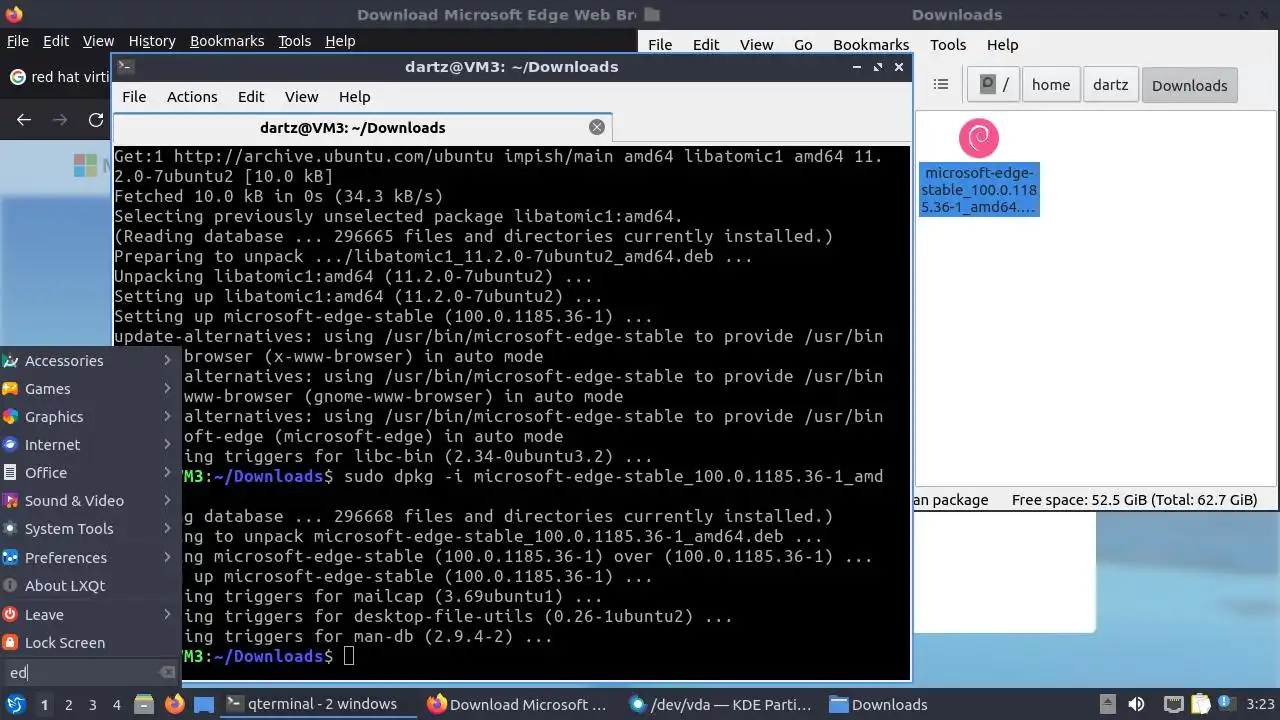This screenshot has height=720, width=1280.
Task: Open Firefox's History menu
Action: [x=152, y=41]
